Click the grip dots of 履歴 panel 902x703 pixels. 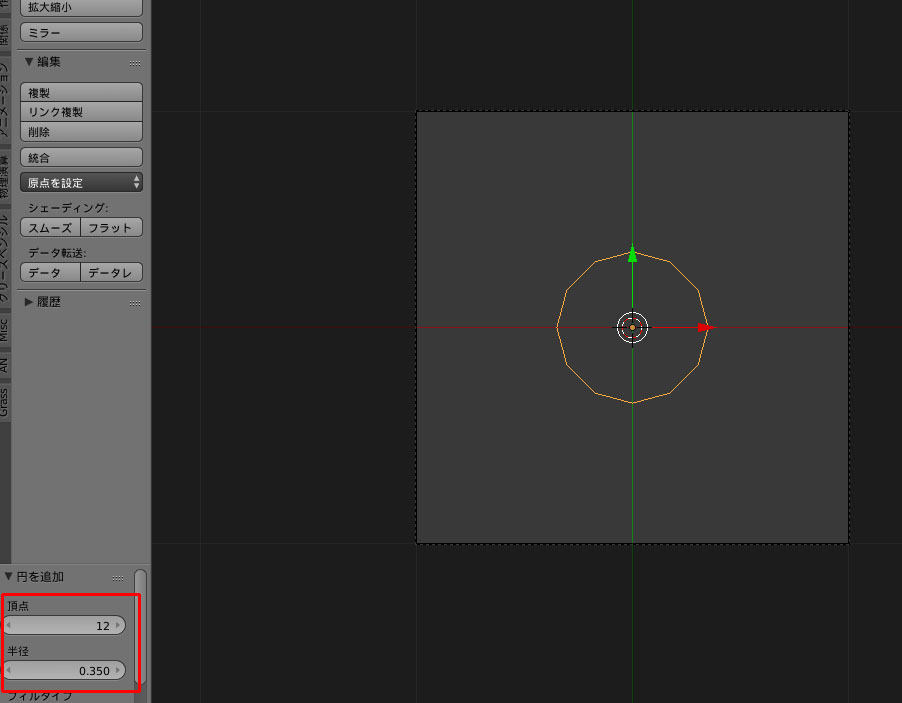pos(135,303)
